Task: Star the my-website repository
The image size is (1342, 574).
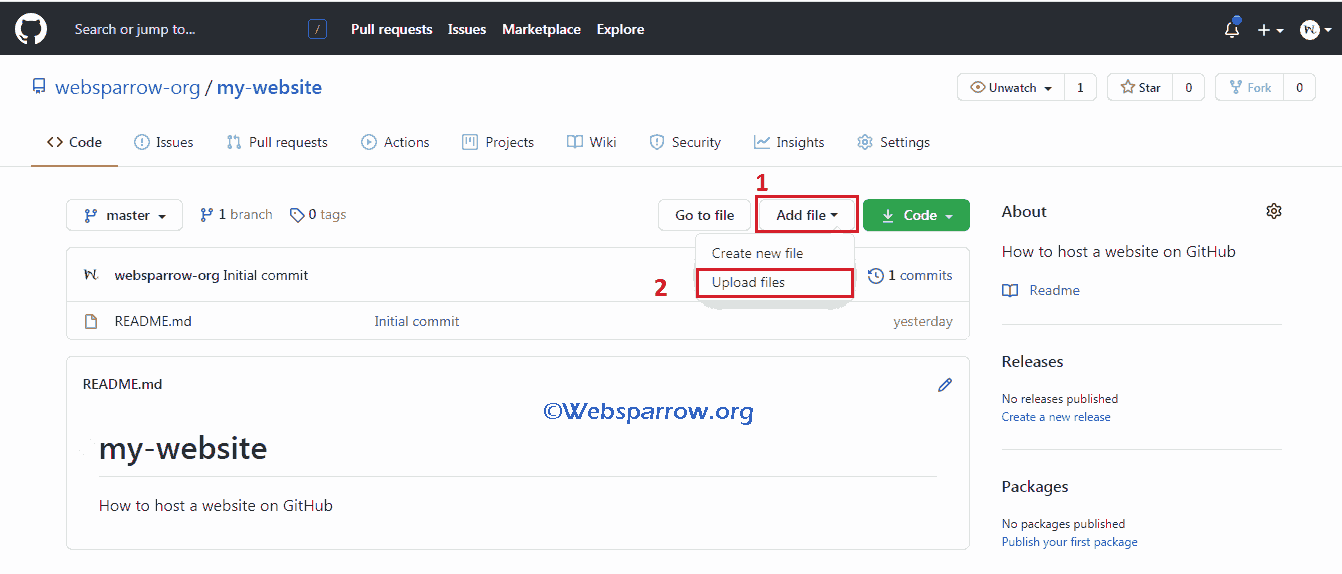Action: 1140,88
